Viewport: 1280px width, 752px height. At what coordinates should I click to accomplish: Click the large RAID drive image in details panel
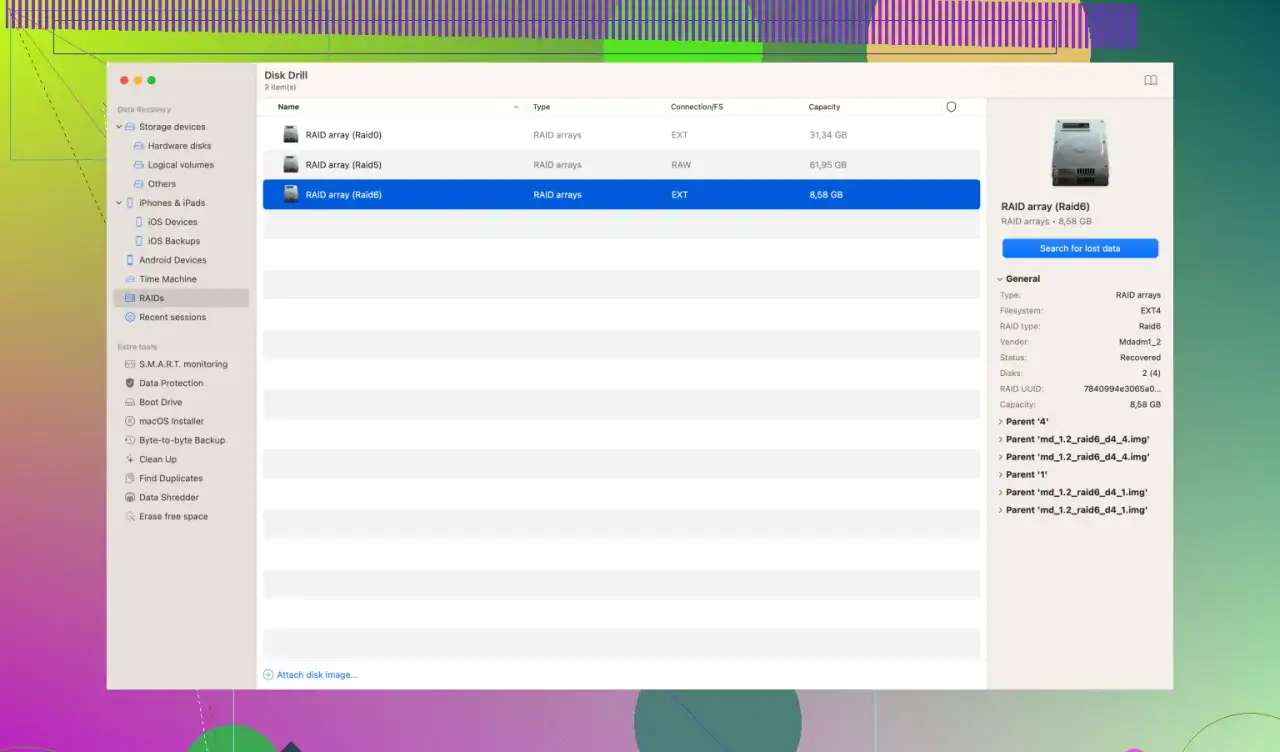(x=1080, y=153)
